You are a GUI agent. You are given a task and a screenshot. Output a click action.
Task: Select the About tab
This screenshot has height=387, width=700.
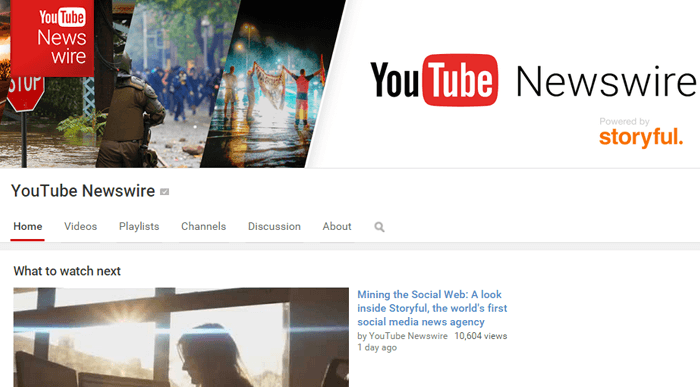click(337, 226)
